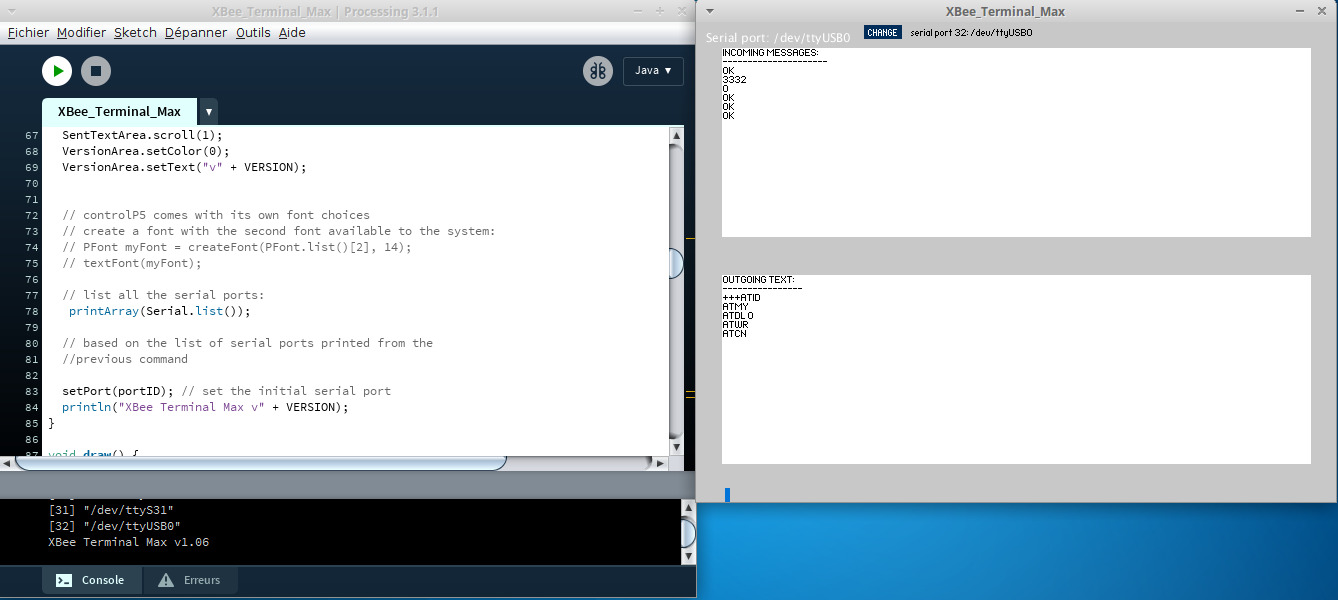Click '3332' in the incoming messages
This screenshot has height=600, width=1338.
click(x=734, y=80)
